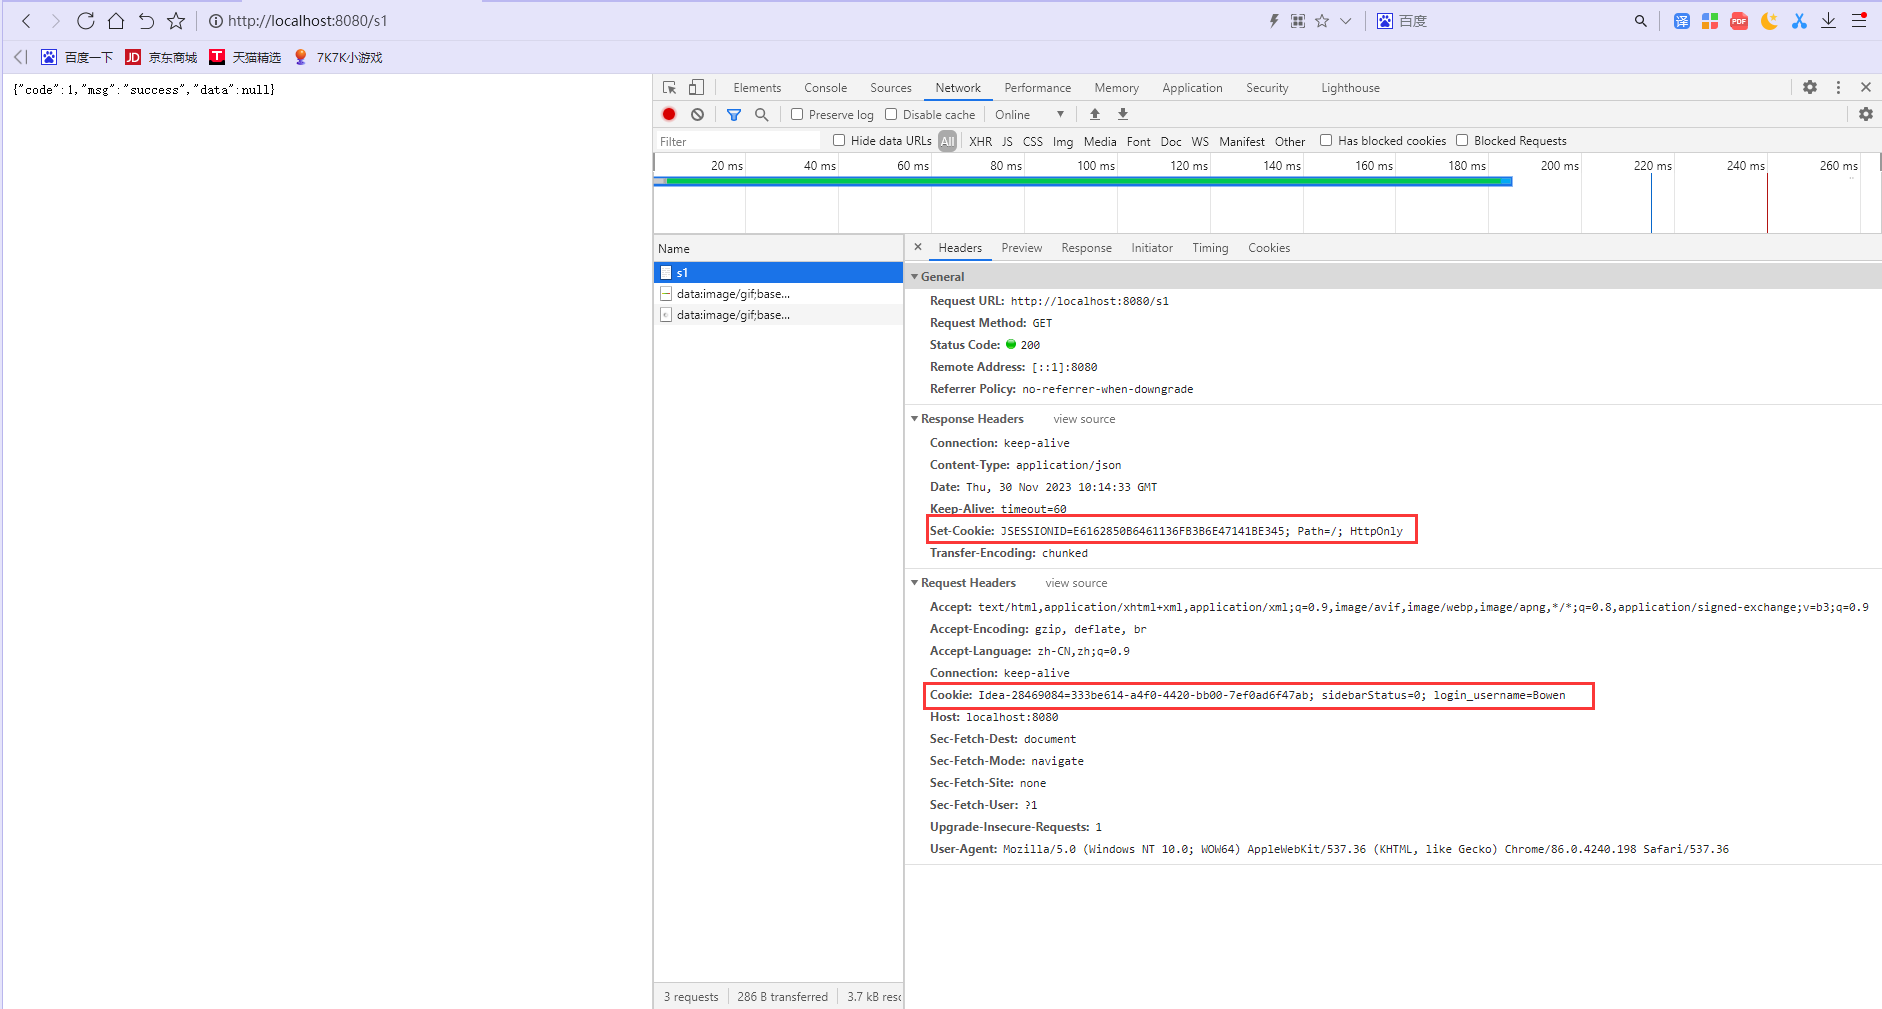The width and height of the screenshot is (1882, 1009).
Task: Toggle the network filter funnel icon
Action: click(734, 115)
